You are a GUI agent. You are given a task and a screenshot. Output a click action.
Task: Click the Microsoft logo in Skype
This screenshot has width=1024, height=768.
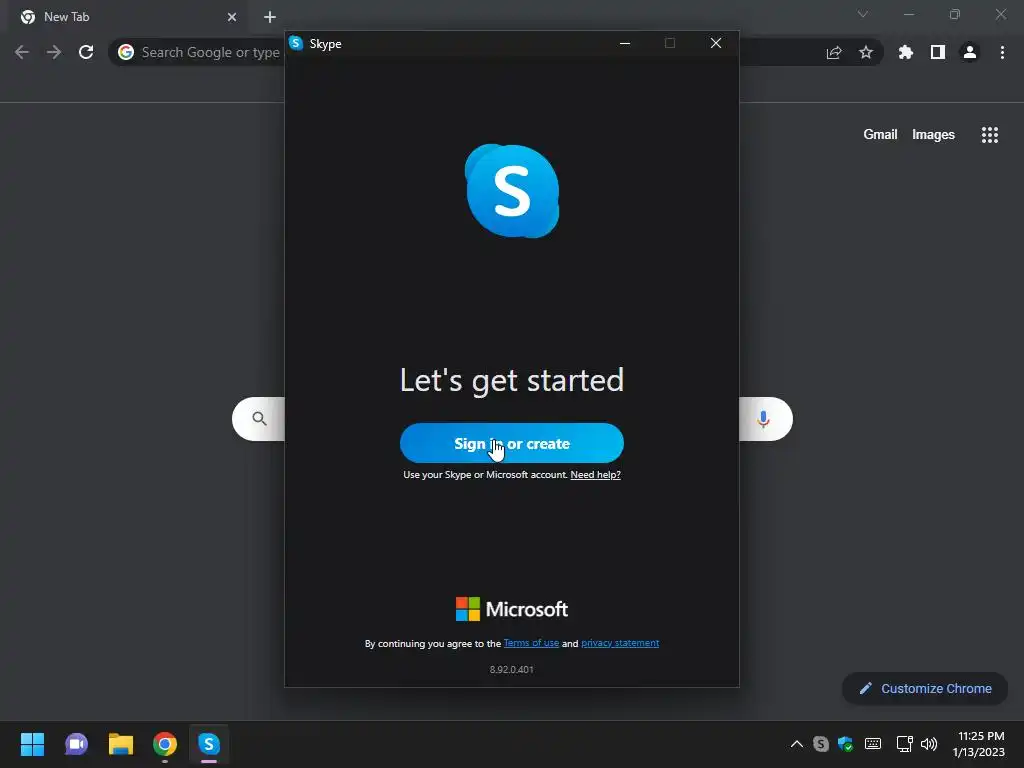511,609
